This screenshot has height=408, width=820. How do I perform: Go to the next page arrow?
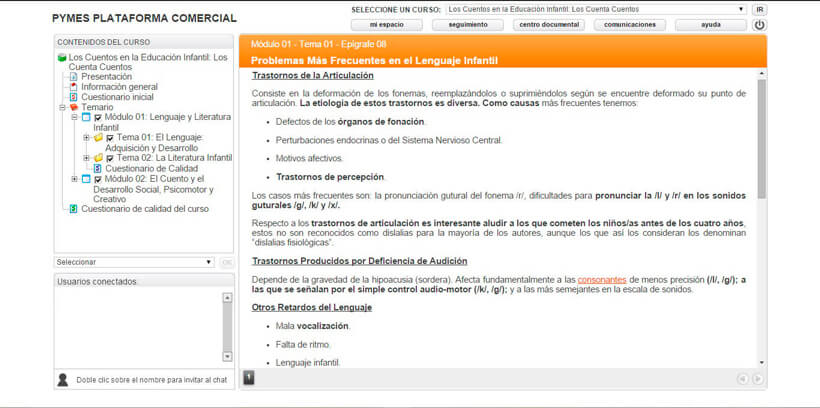(757, 379)
